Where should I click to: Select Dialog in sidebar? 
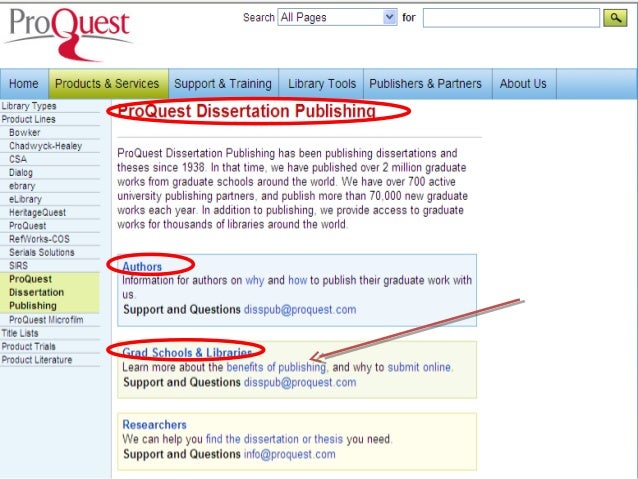21,173
